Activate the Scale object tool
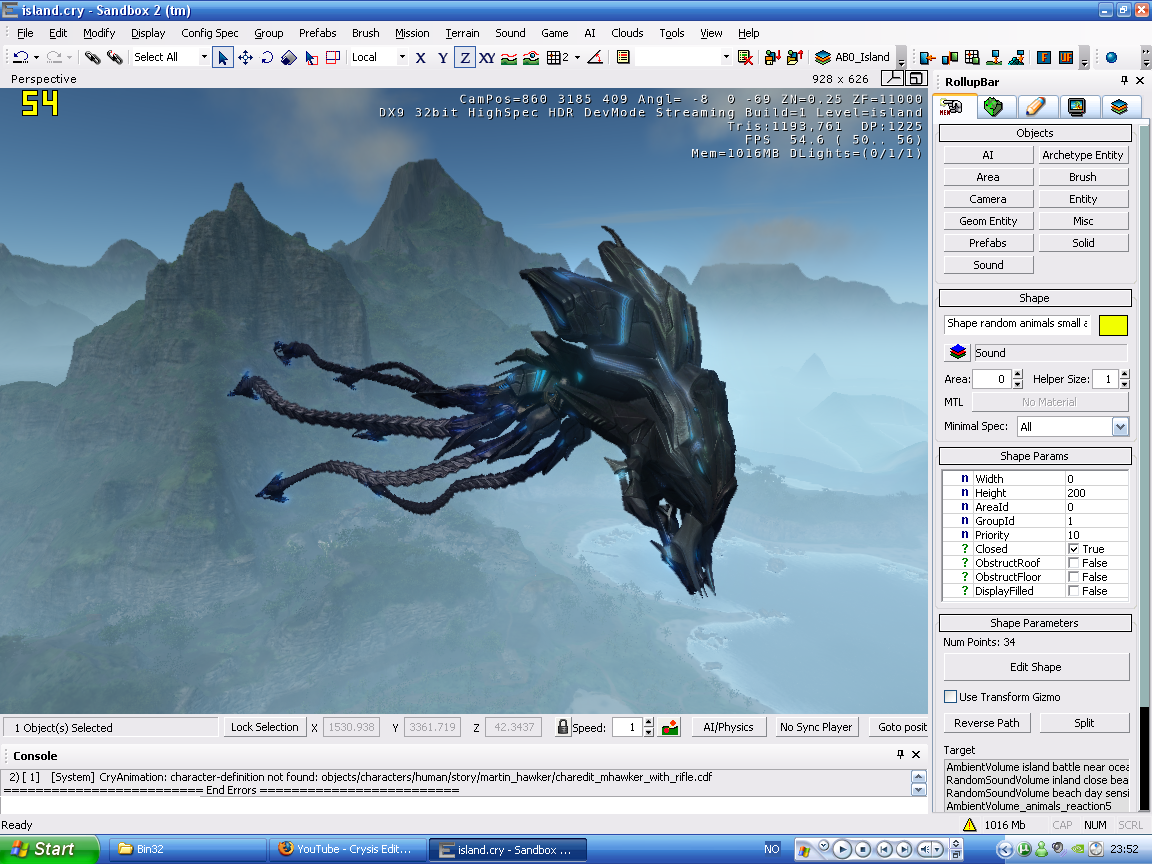The width and height of the screenshot is (1152, 864). tap(289, 57)
